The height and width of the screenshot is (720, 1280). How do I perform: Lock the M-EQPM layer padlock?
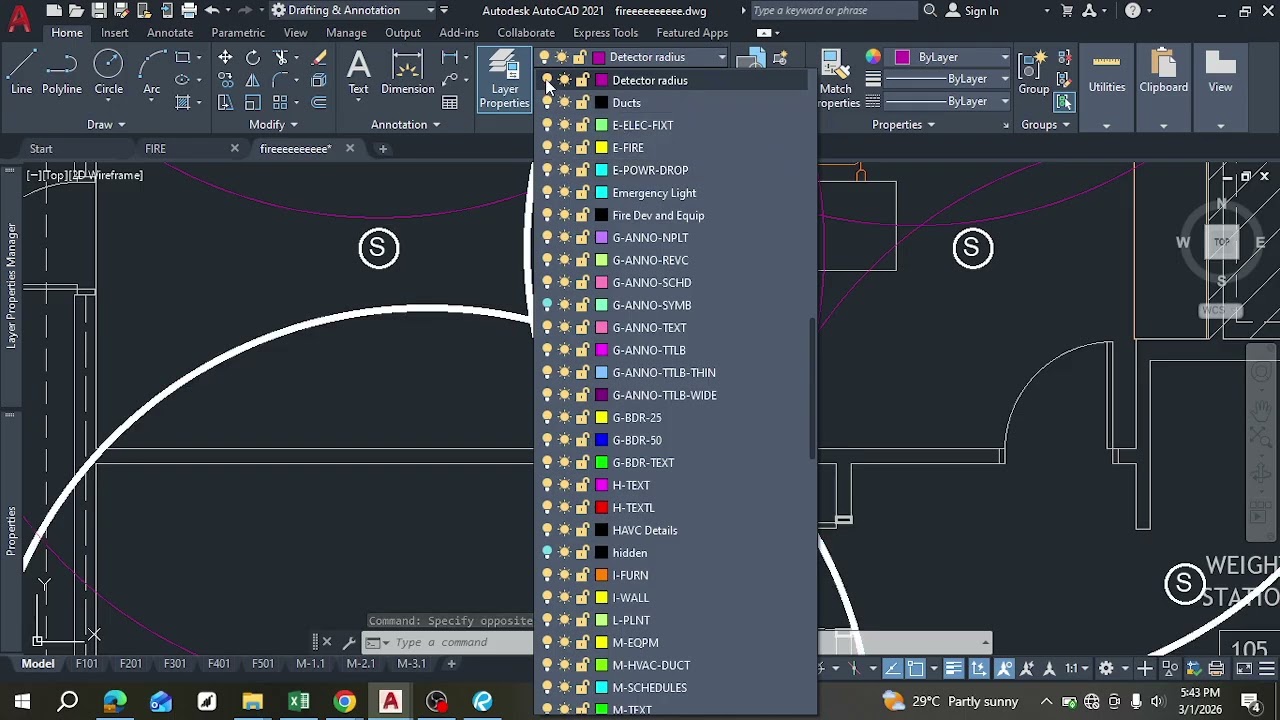click(582, 642)
